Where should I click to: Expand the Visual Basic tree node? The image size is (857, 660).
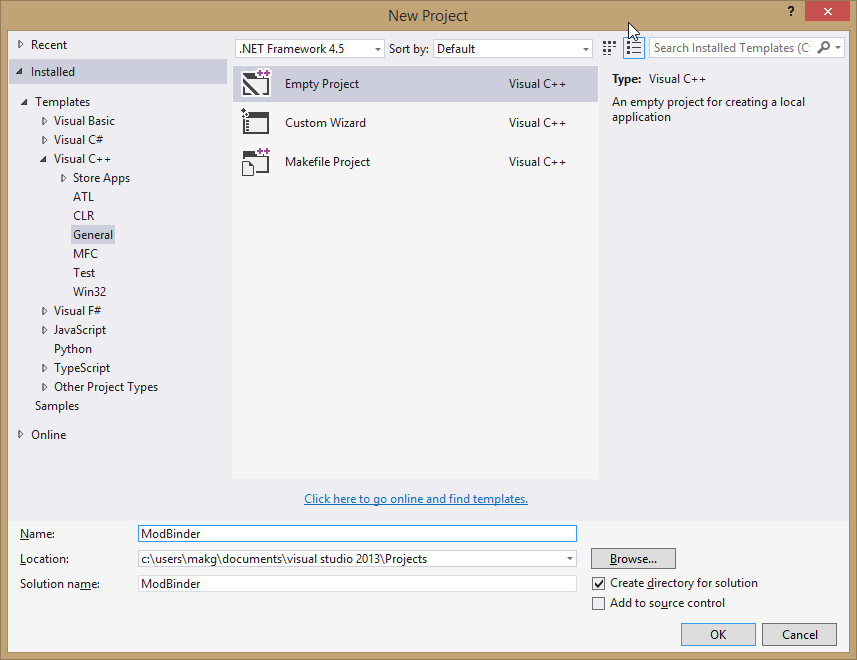44,121
